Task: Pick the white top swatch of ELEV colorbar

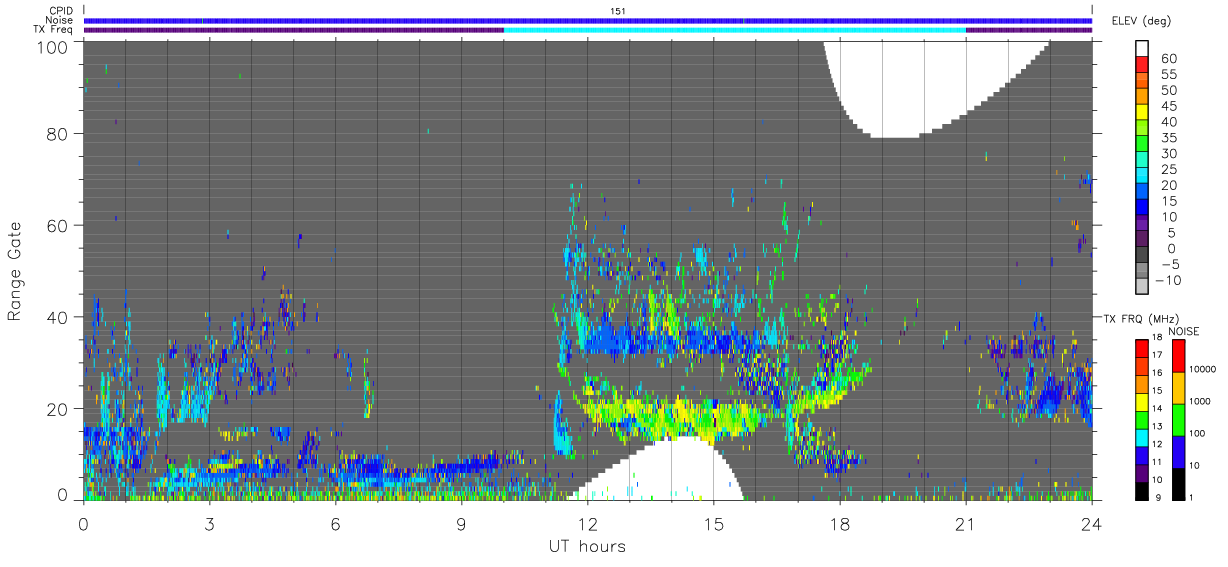Action: click(x=1143, y=49)
